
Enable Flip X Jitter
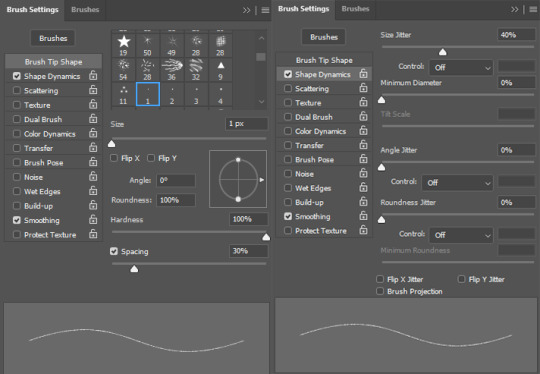pyautogui.click(x=380, y=279)
